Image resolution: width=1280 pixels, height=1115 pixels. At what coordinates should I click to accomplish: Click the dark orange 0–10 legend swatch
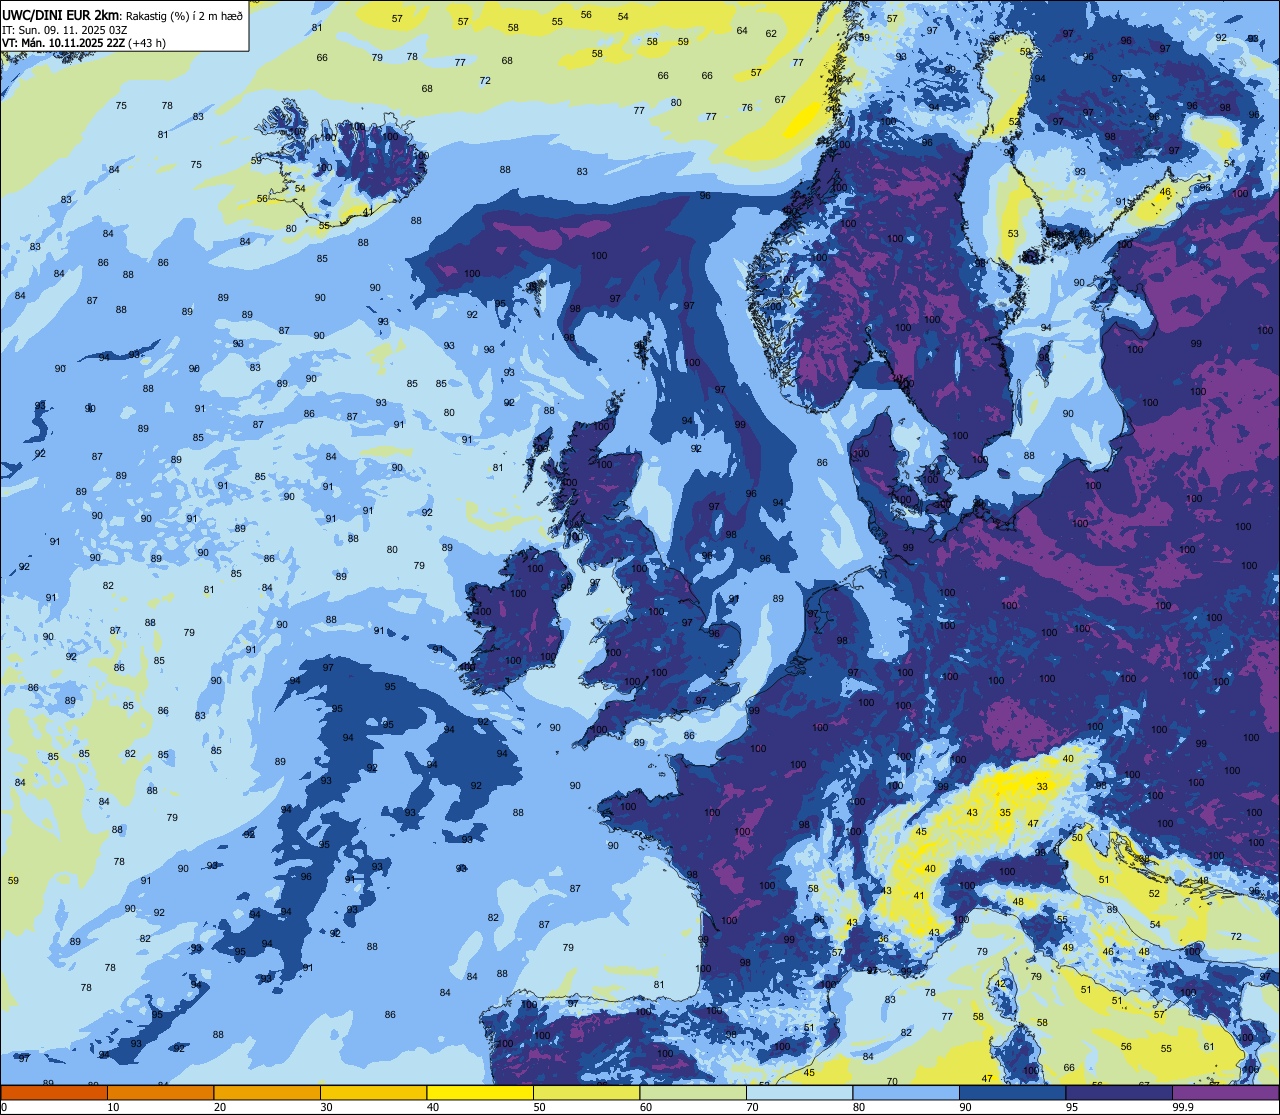[x=54, y=1092]
